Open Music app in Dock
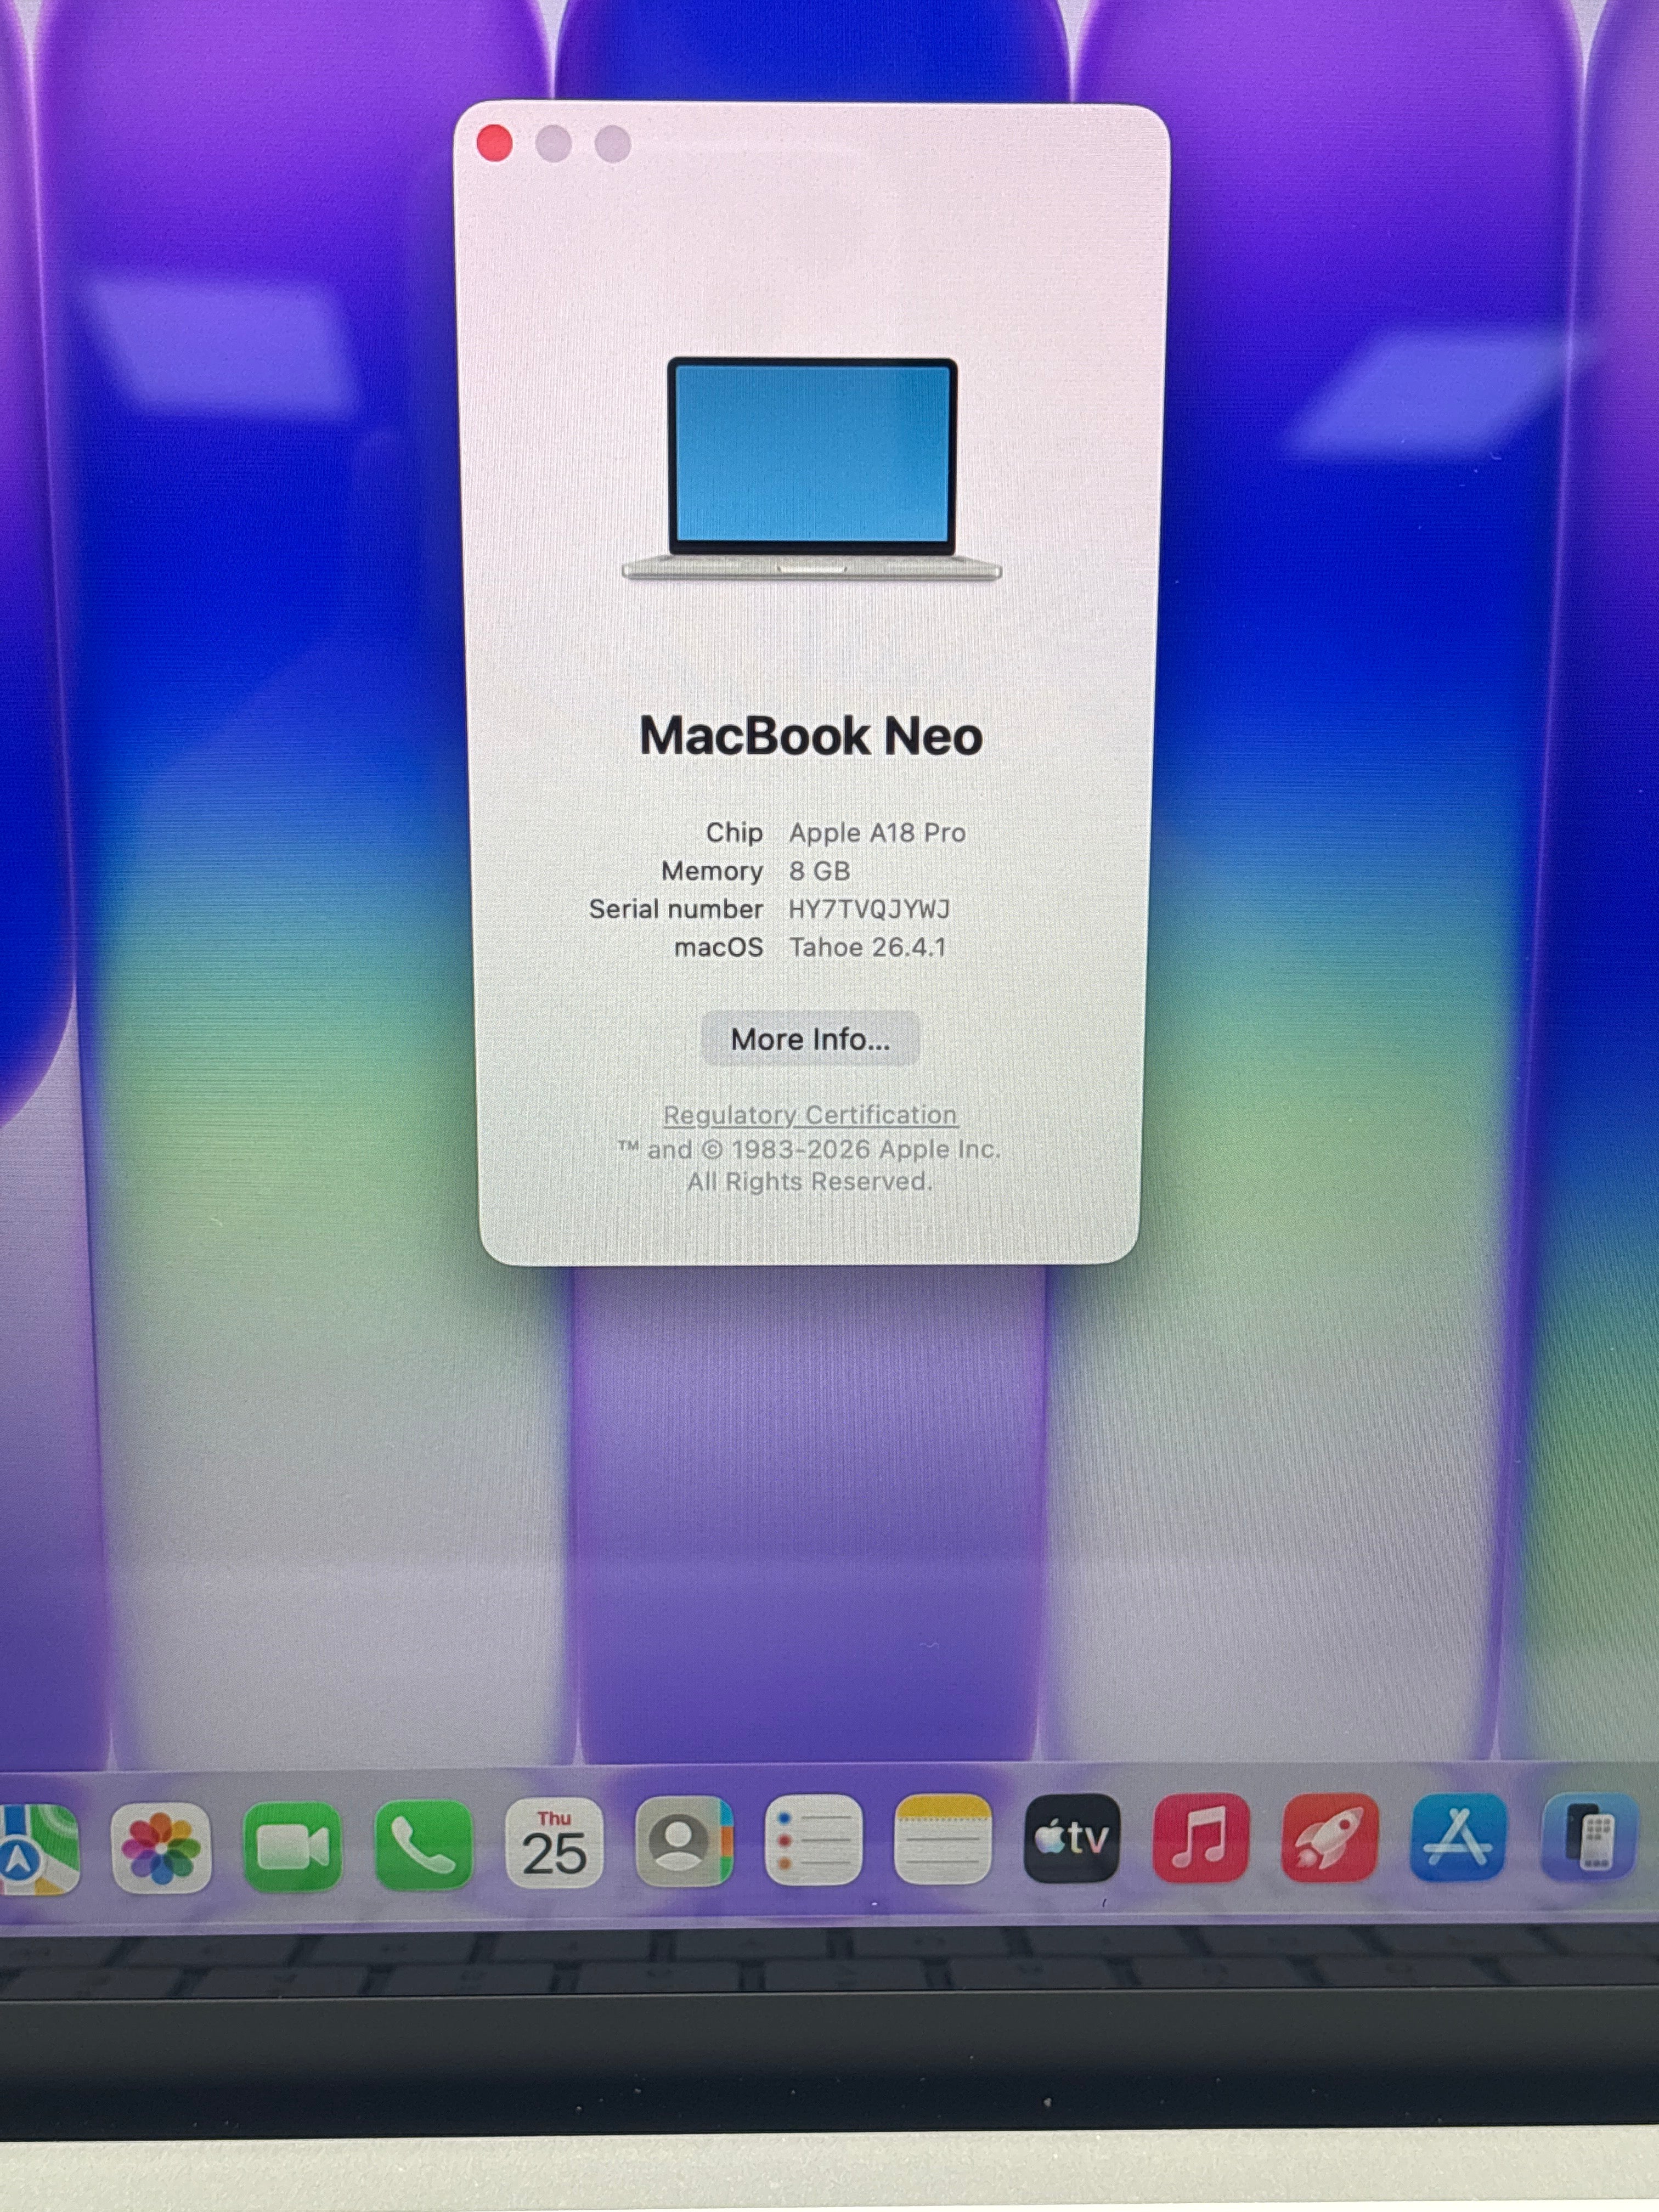 tap(1201, 1839)
